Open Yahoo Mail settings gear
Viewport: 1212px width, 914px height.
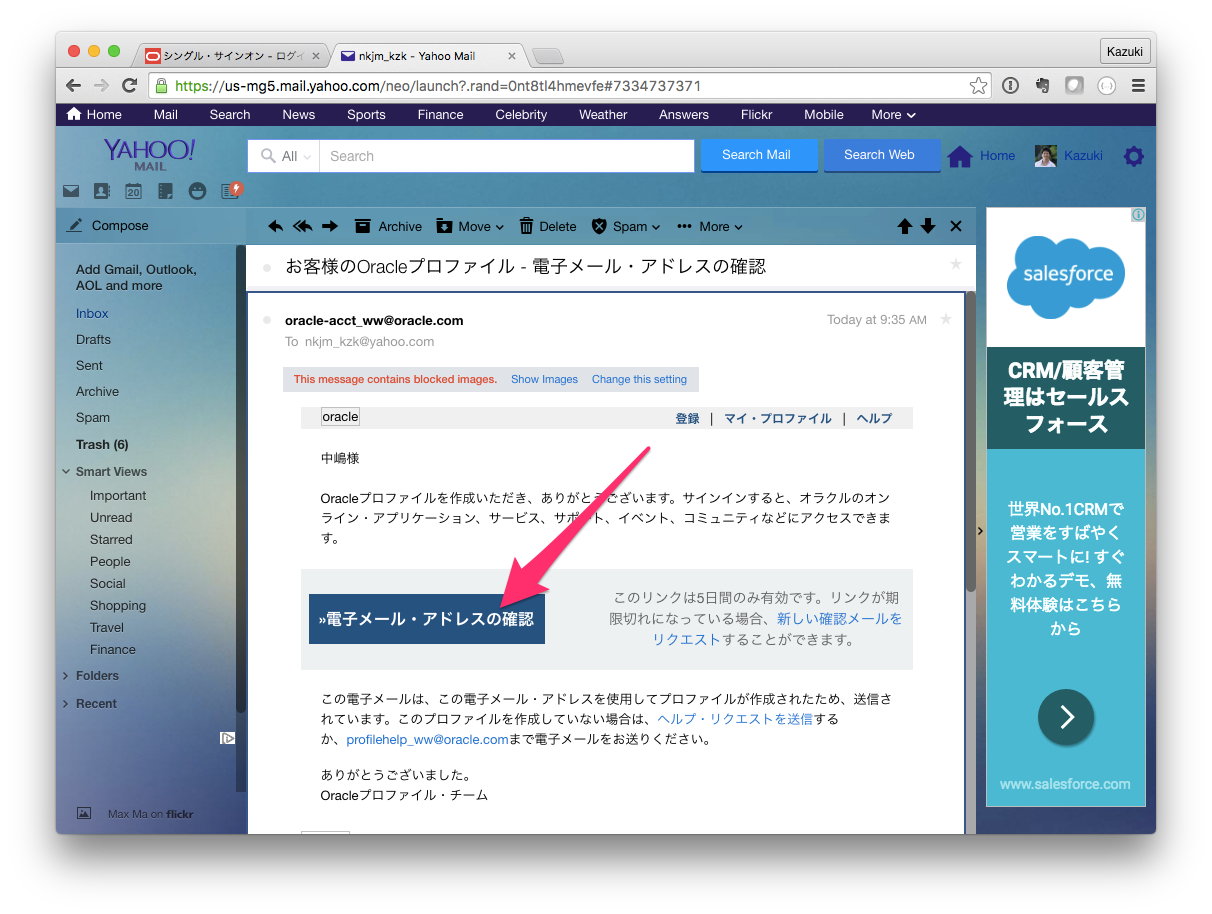coord(1133,156)
